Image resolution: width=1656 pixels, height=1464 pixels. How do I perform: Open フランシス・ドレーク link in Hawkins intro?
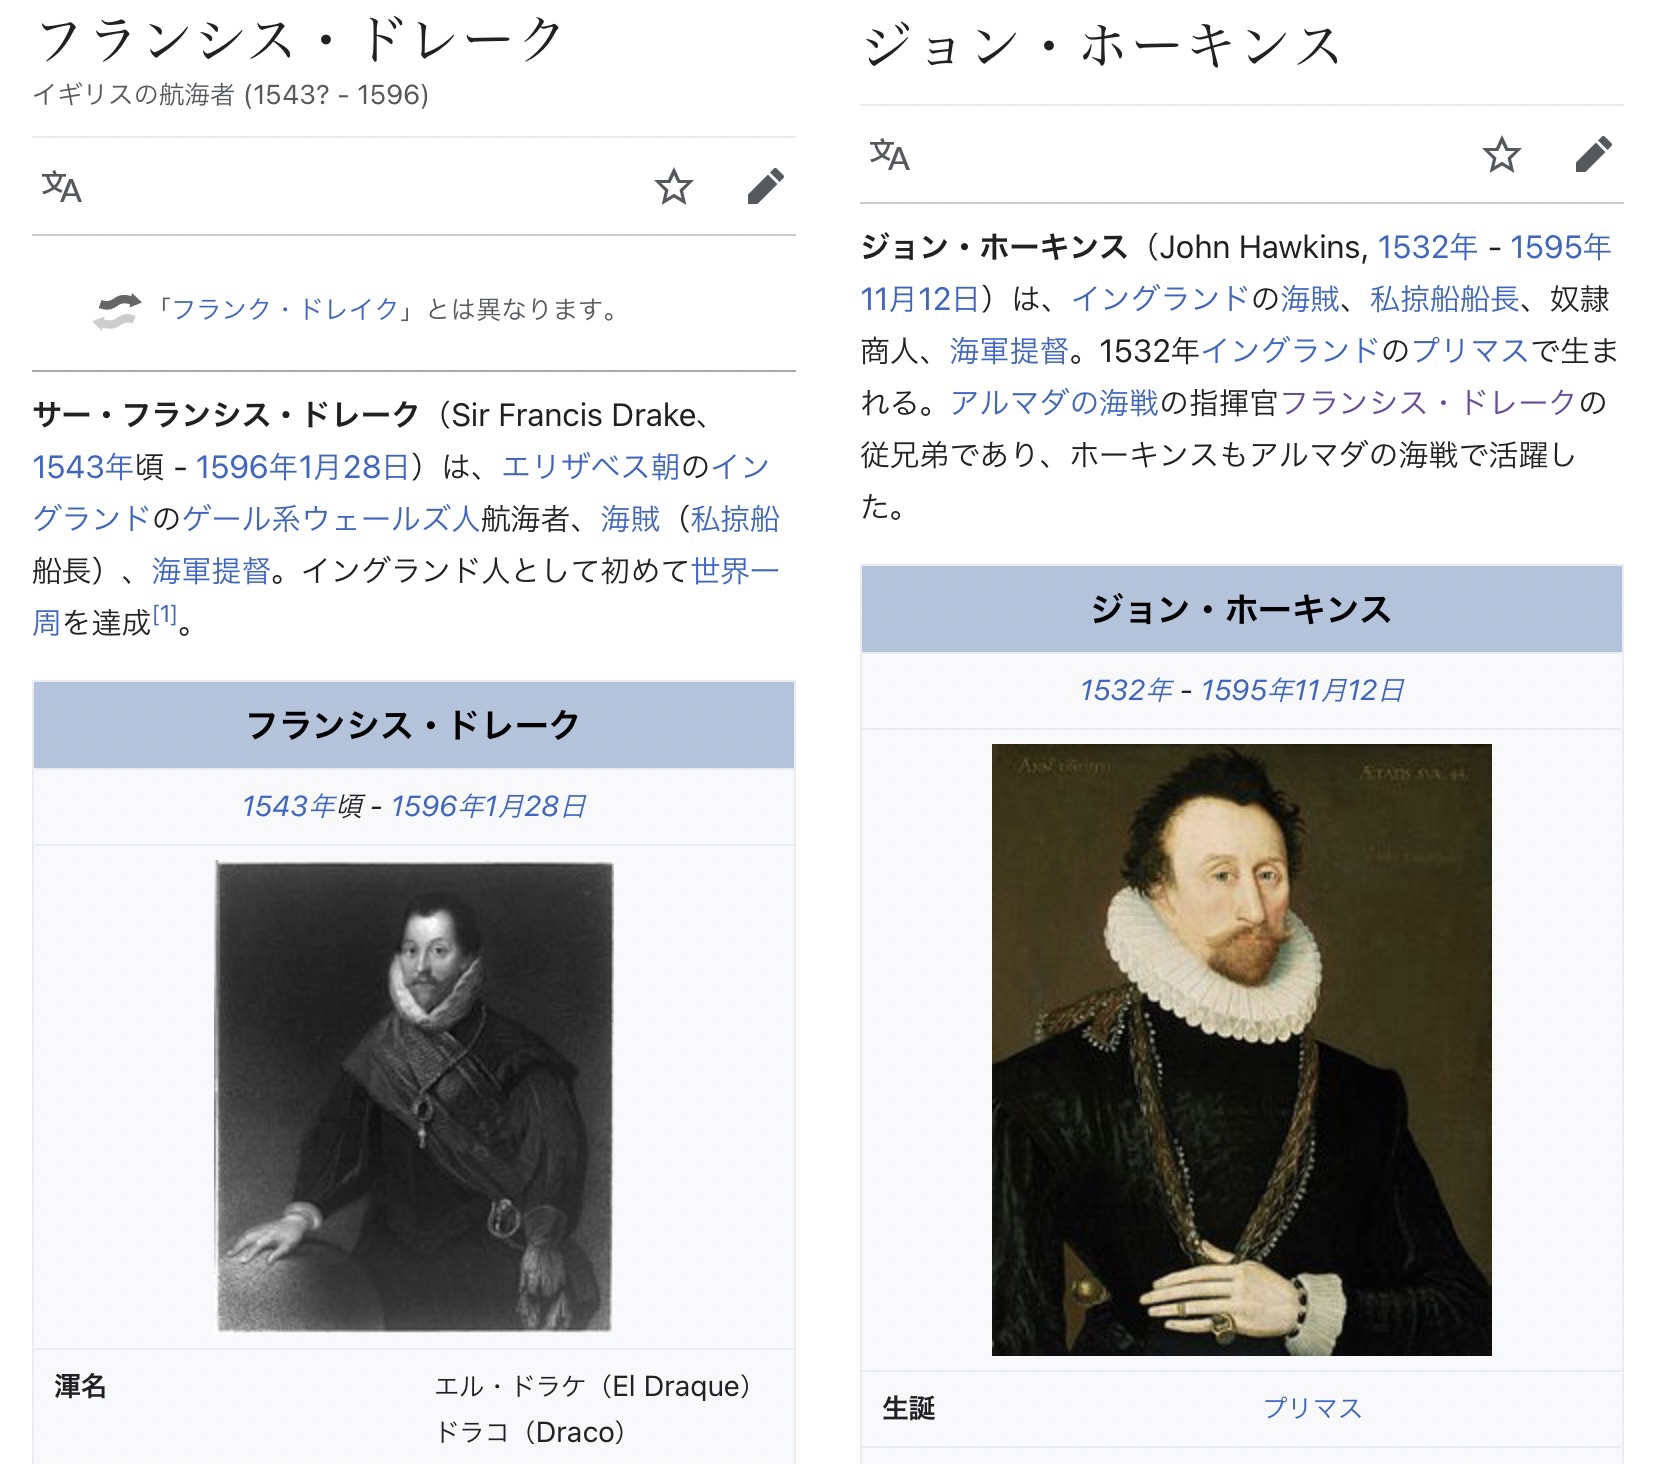pyautogui.click(x=1428, y=402)
